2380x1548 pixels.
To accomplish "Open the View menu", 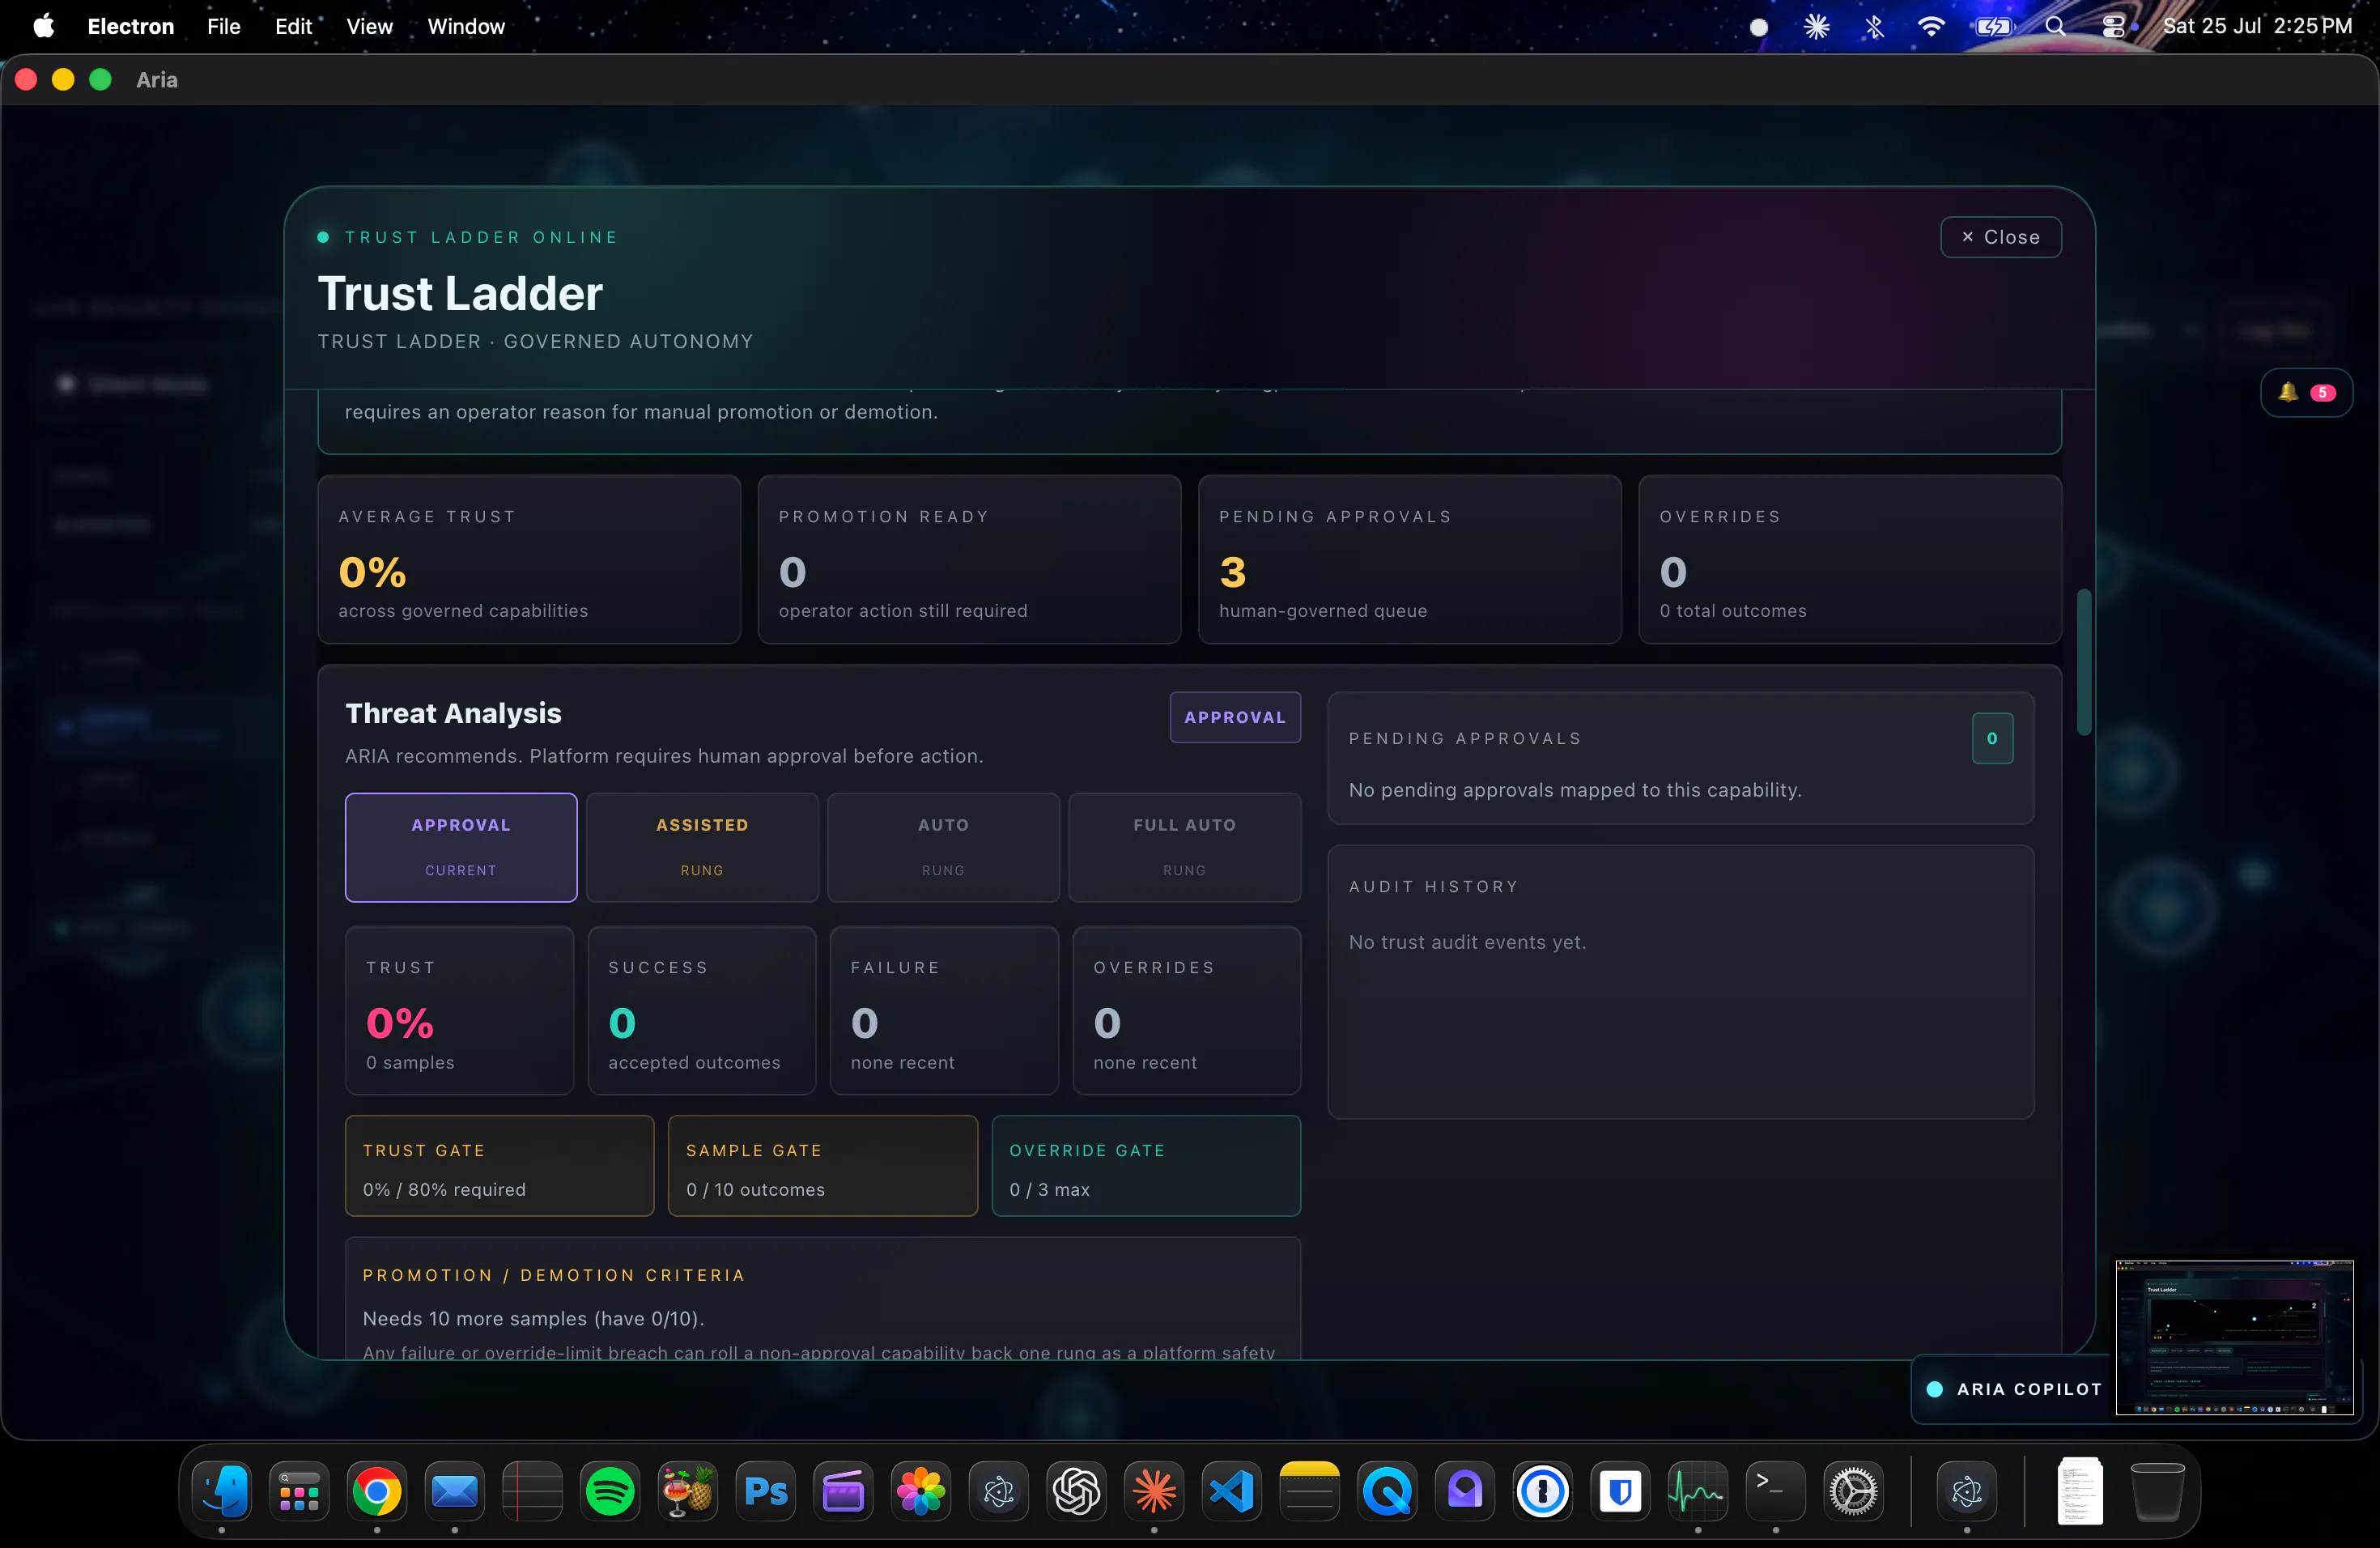I will coord(369,26).
